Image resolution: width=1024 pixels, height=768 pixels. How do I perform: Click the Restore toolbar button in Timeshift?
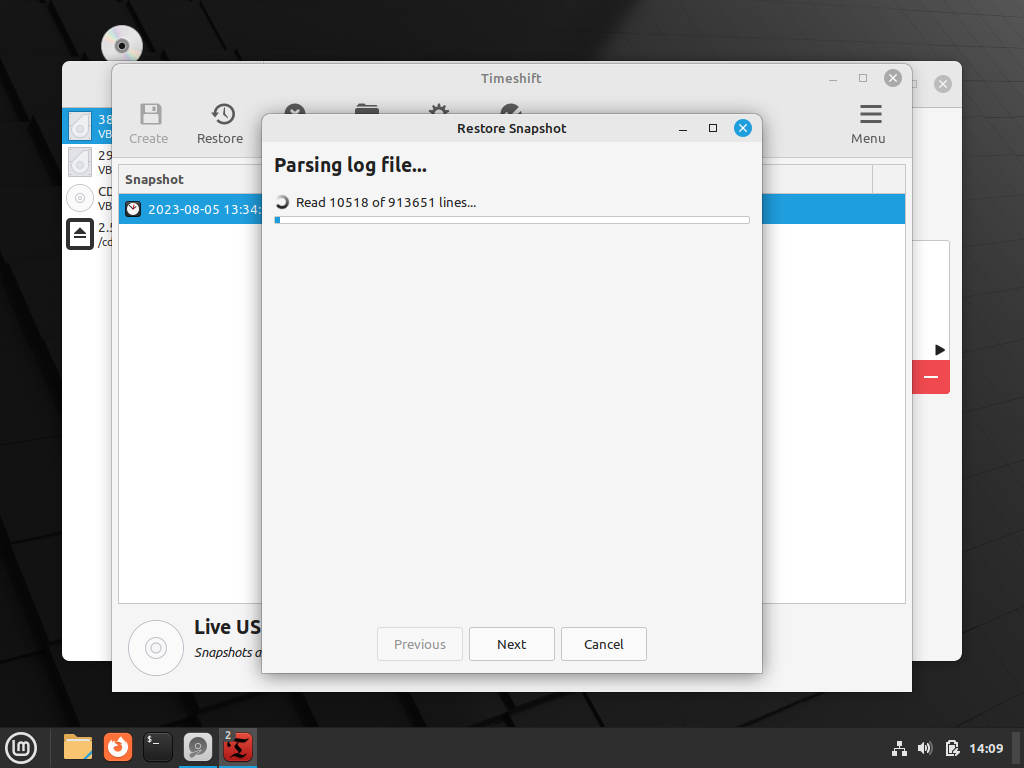point(220,124)
